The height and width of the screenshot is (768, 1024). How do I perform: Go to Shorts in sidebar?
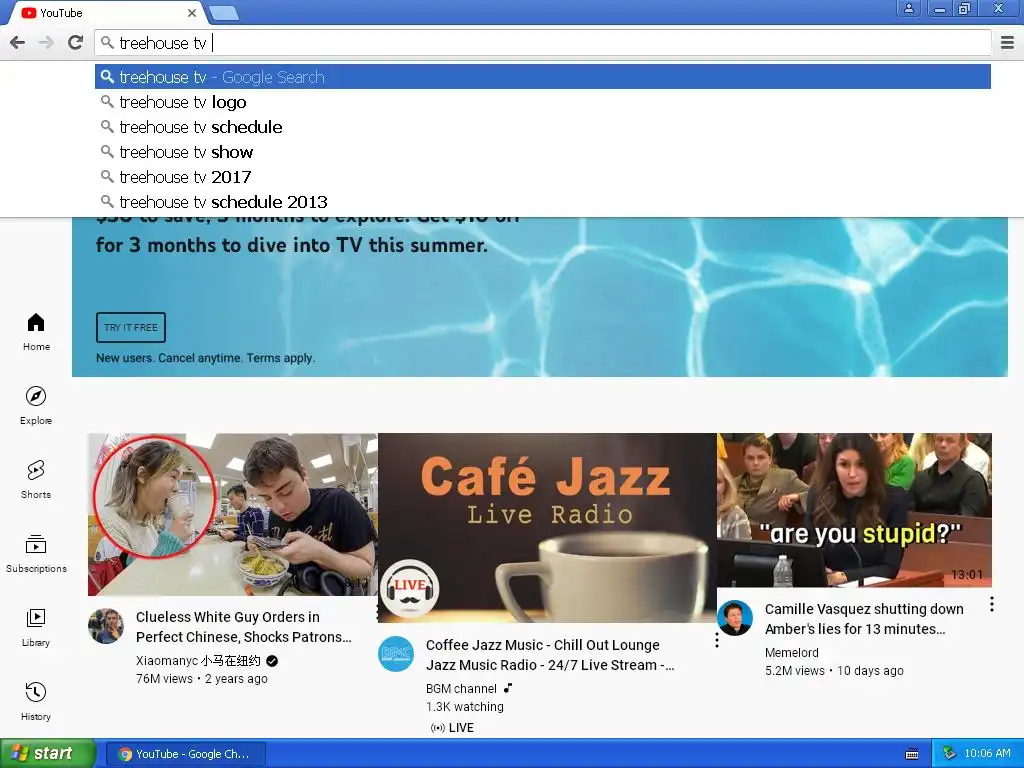pos(36,479)
